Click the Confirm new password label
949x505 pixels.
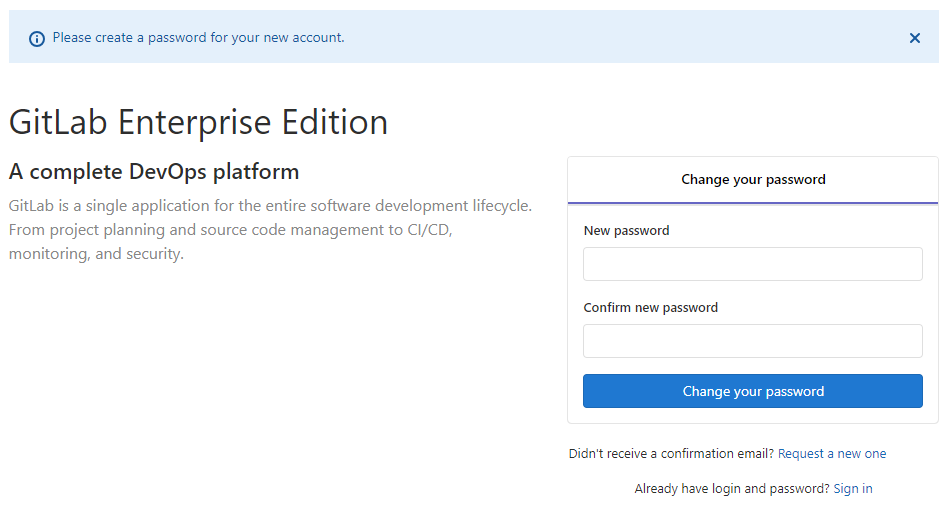(x=650, y=308)
